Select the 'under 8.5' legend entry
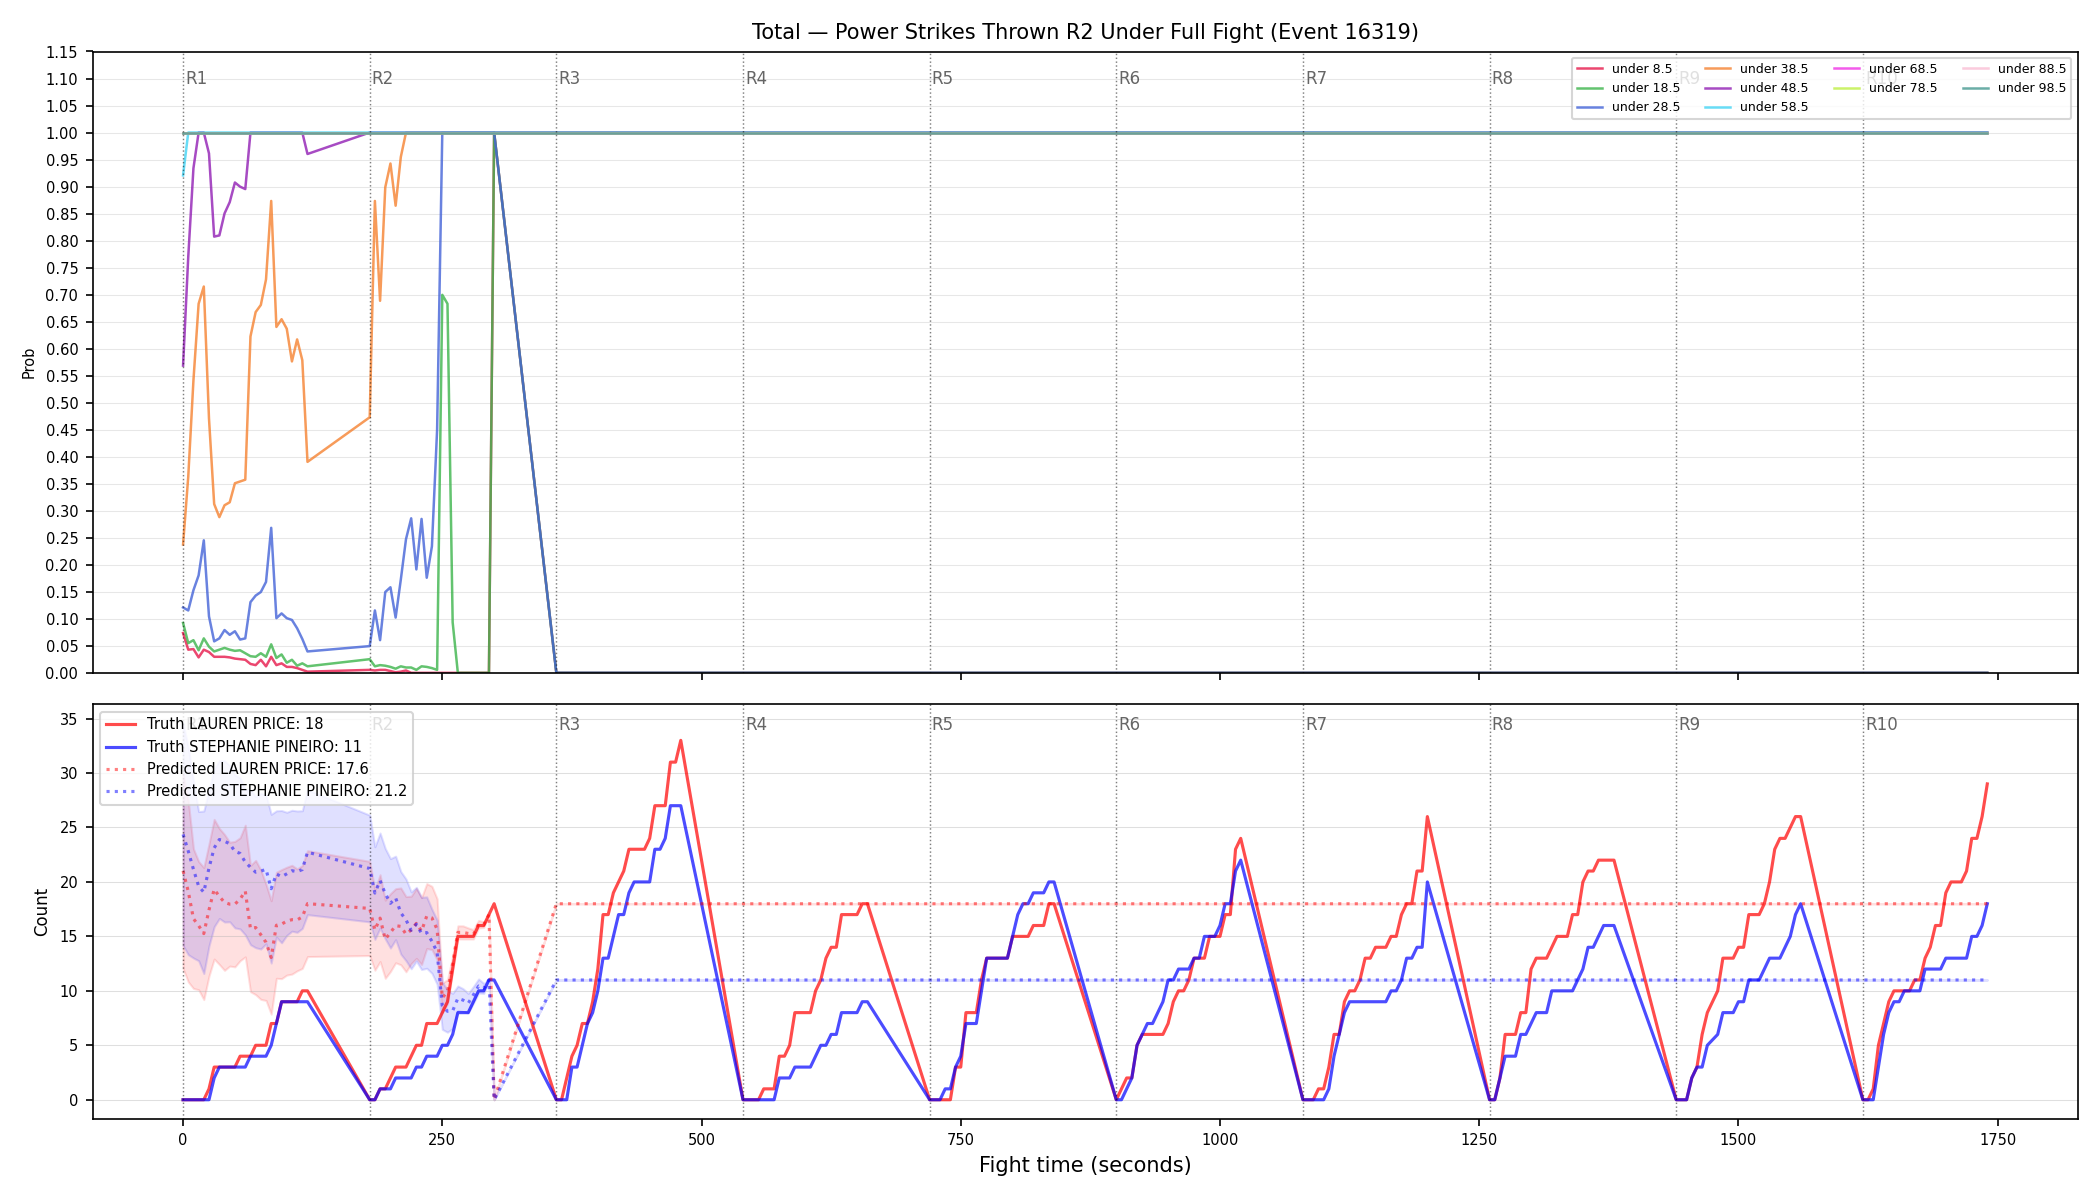Image resolution: width=2100 pixels, height=1200 pixels. 1624,69
